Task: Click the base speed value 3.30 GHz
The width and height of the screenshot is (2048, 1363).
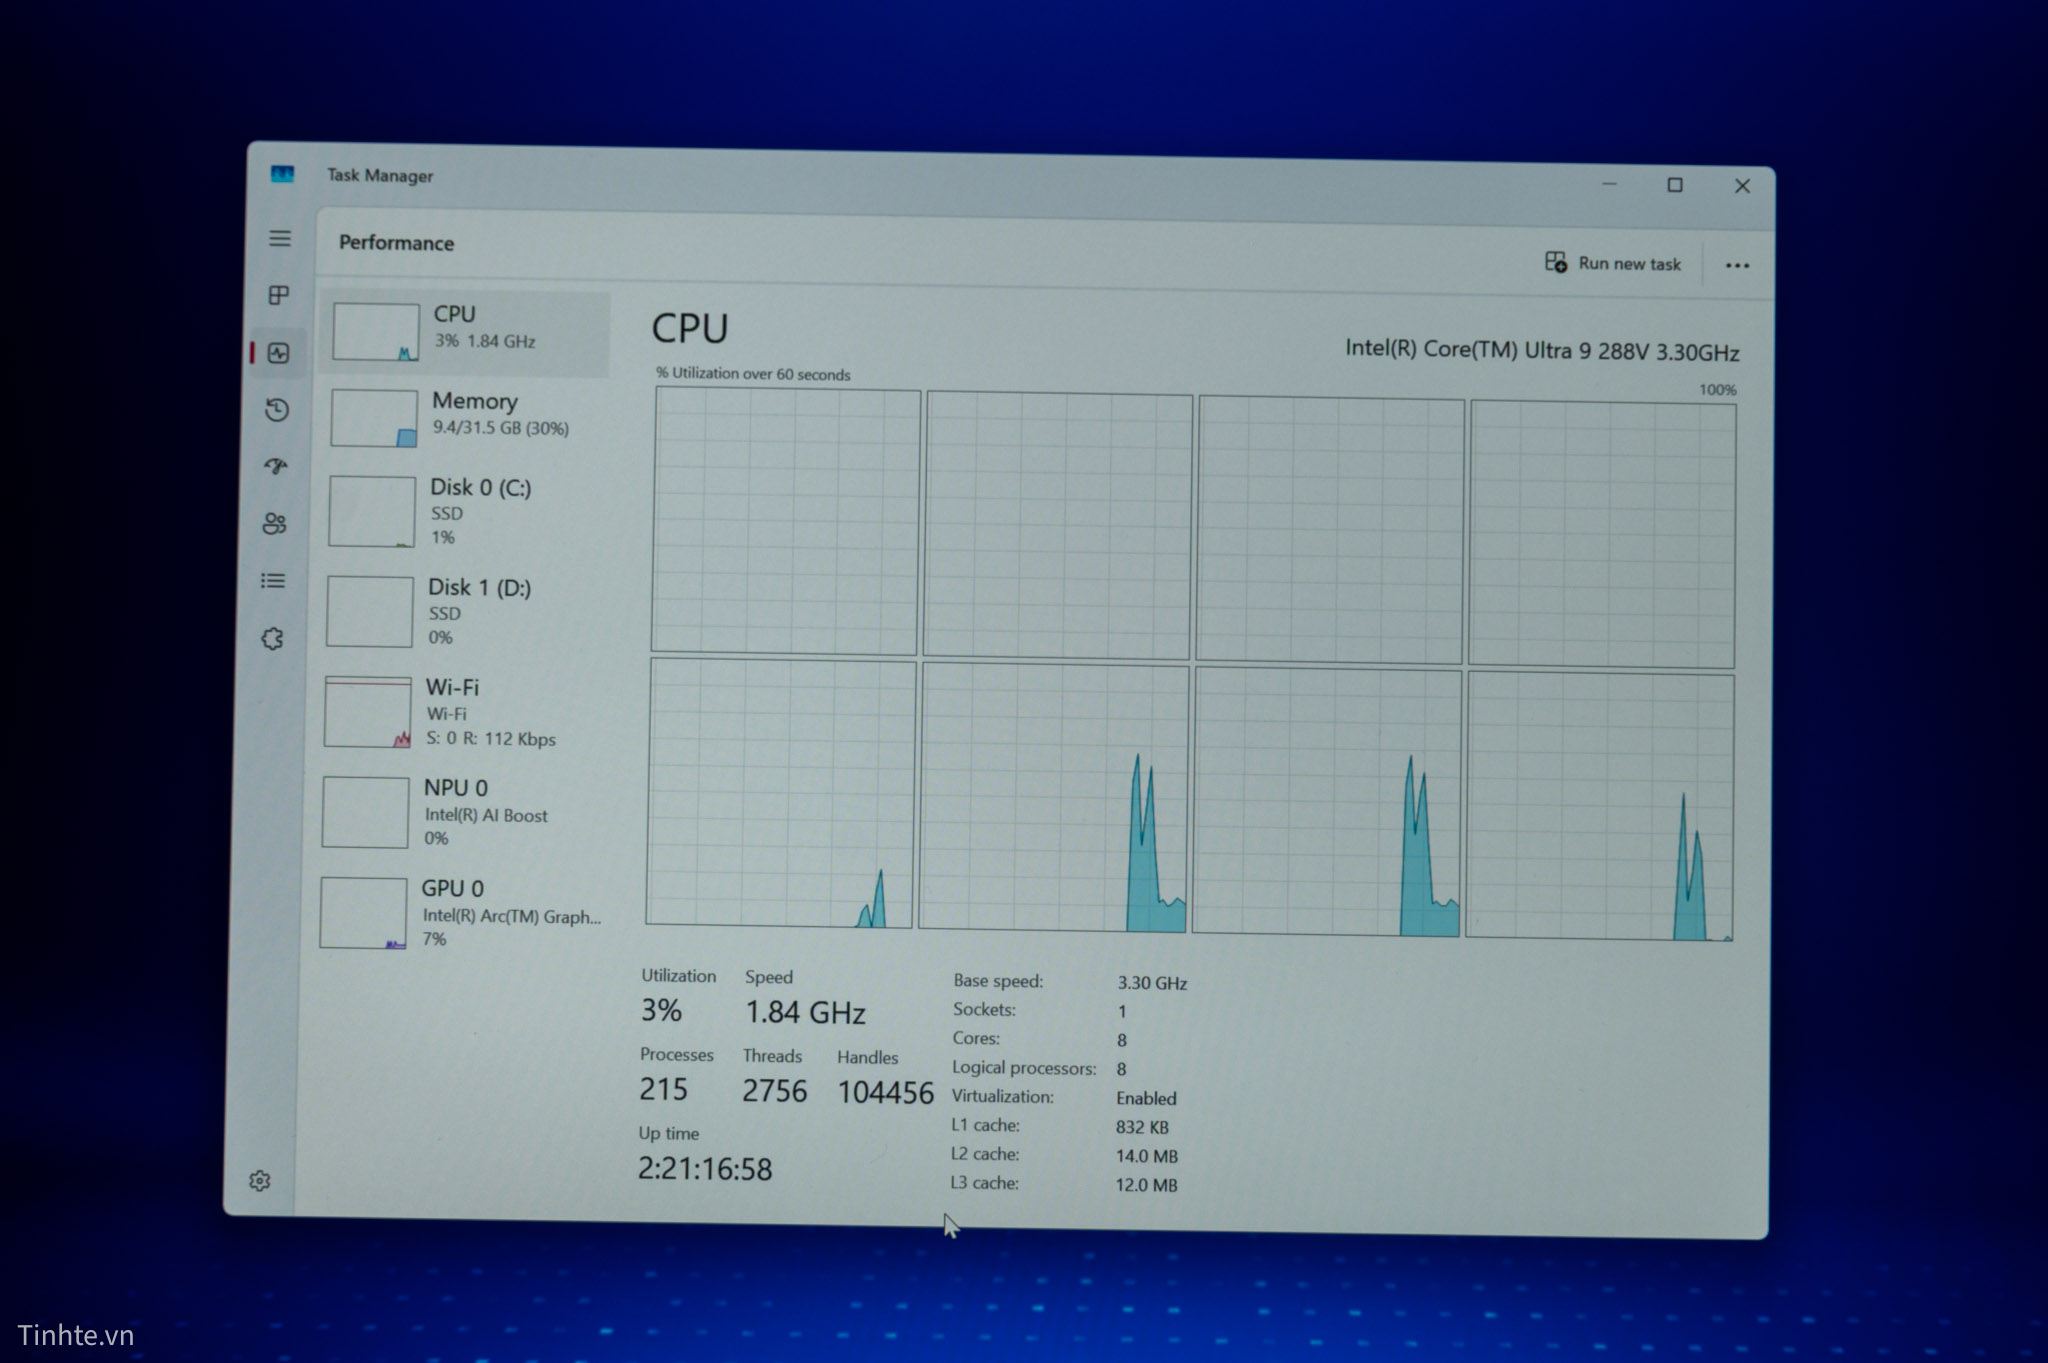Action: [1152, 983]
